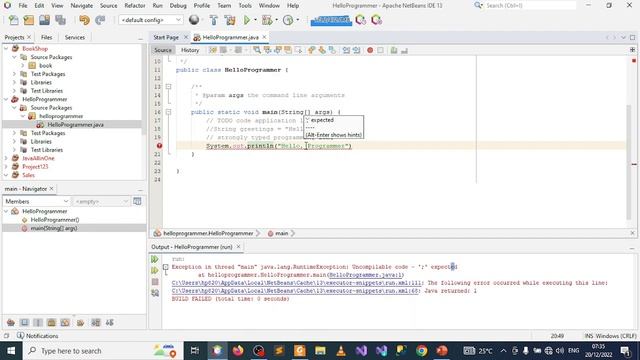Click the Search (Ctrl+I) field
This screenshot has height=360, width=640.
[531, 6]
